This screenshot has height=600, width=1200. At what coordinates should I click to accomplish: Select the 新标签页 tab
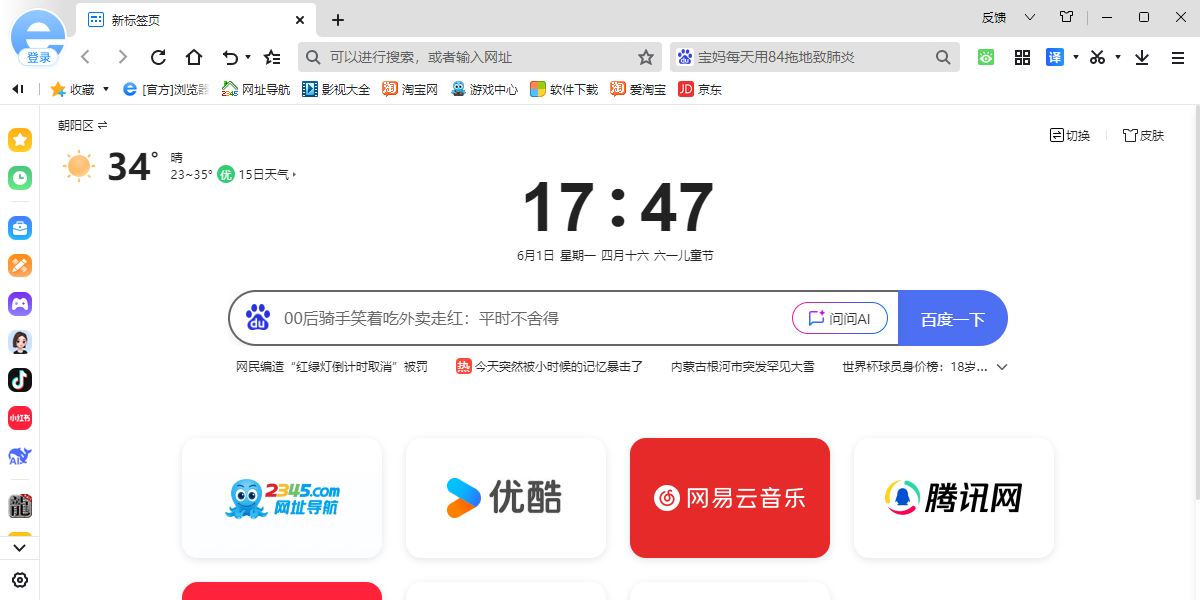(x=196, y=19)
